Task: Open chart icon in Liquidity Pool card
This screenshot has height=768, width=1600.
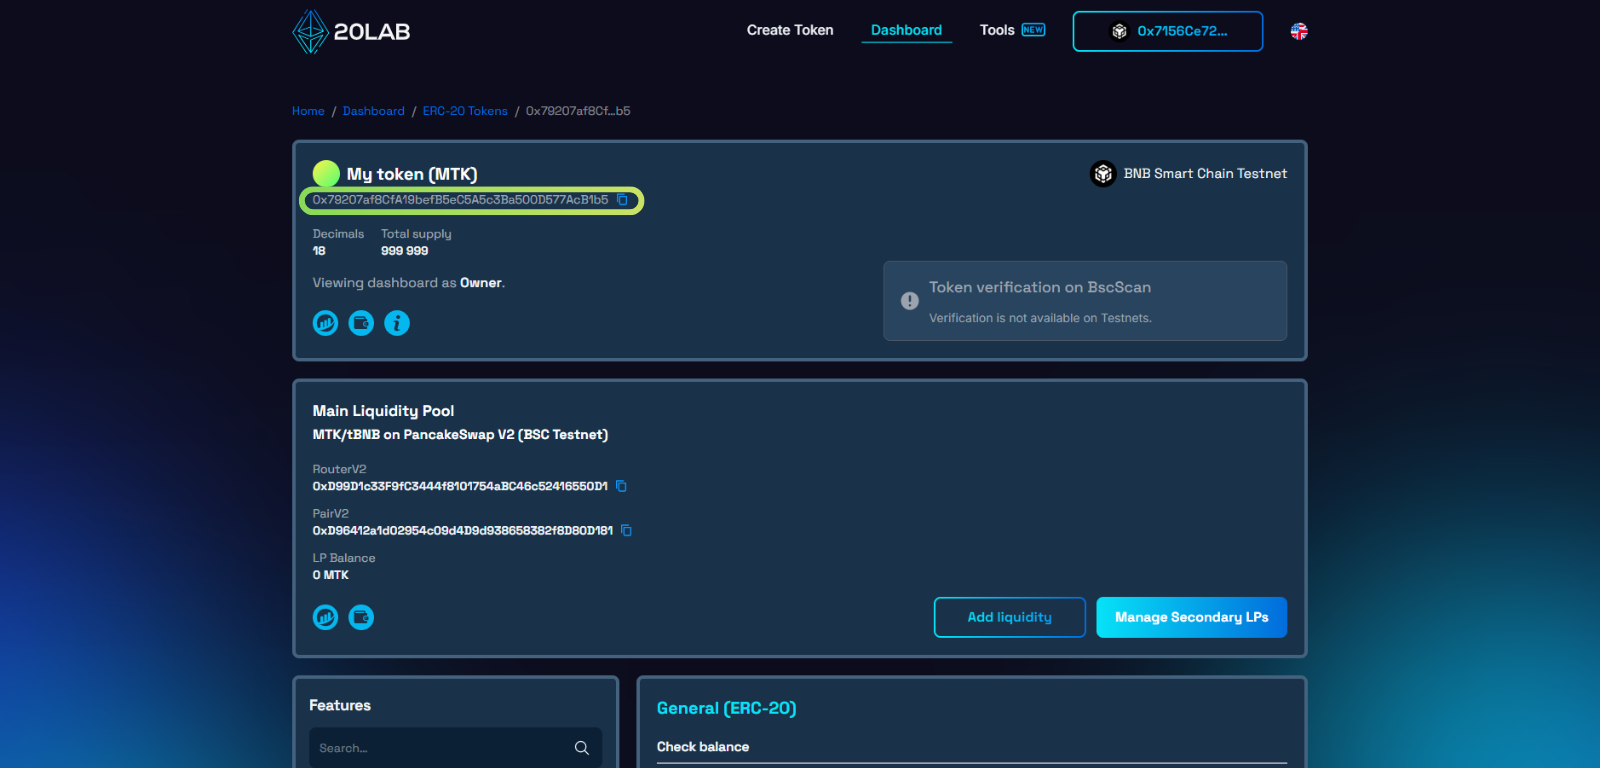Action: [325, 617]
